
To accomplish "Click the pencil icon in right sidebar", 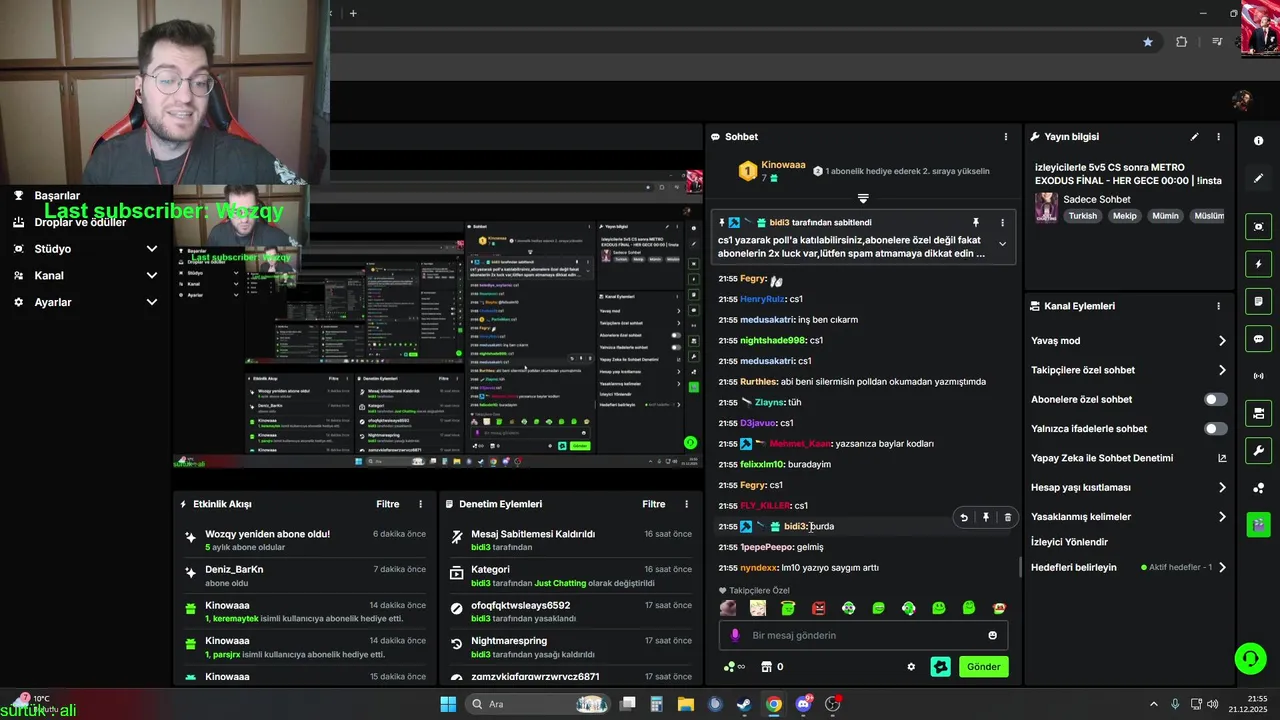I will coord(1258,178).
